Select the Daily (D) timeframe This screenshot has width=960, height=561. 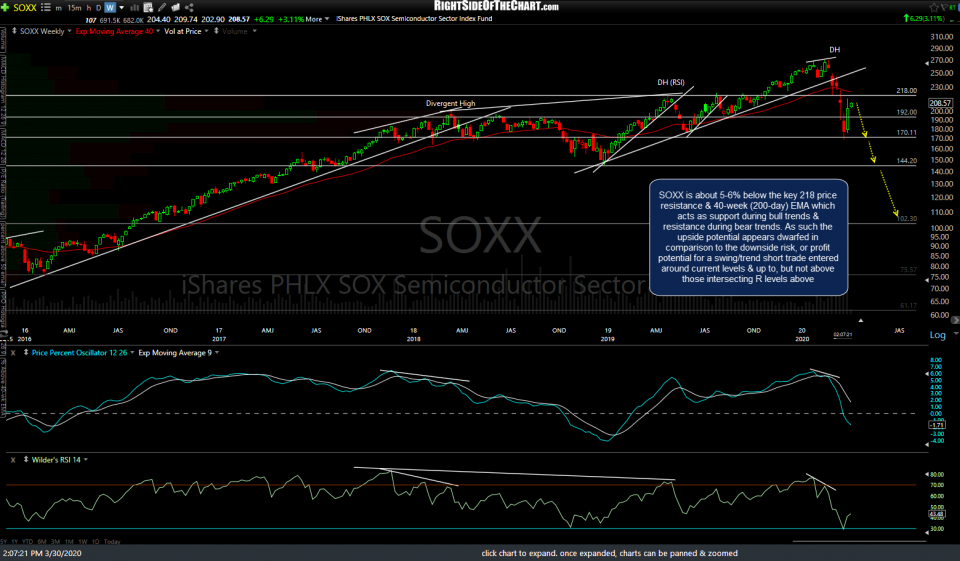point(99,8)
